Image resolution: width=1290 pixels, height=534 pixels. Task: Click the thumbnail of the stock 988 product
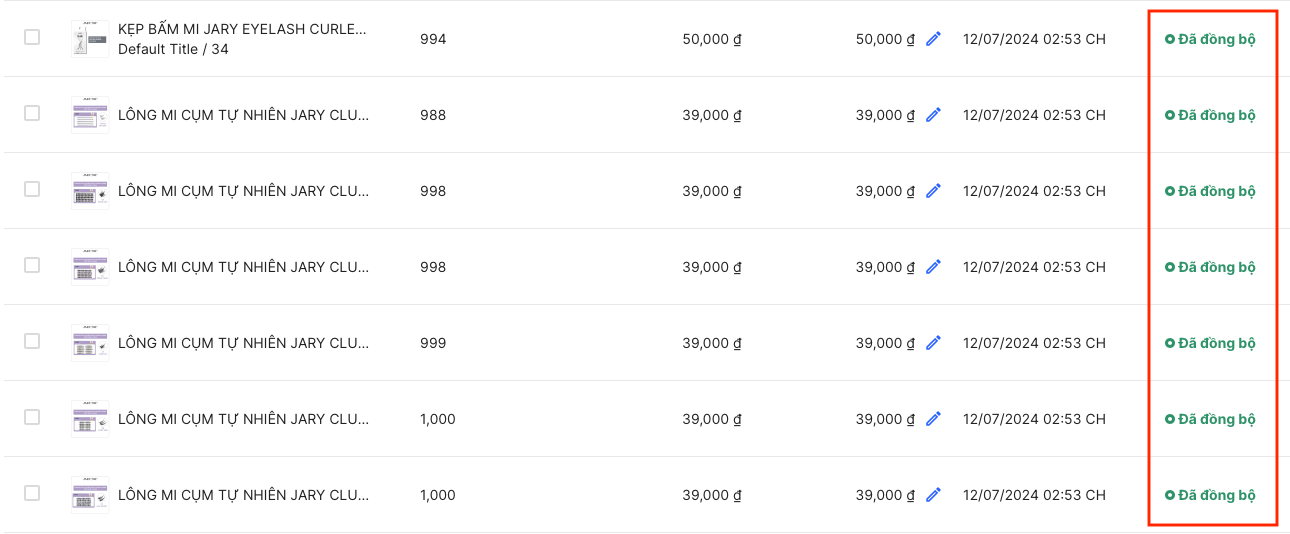coord(90,115)
